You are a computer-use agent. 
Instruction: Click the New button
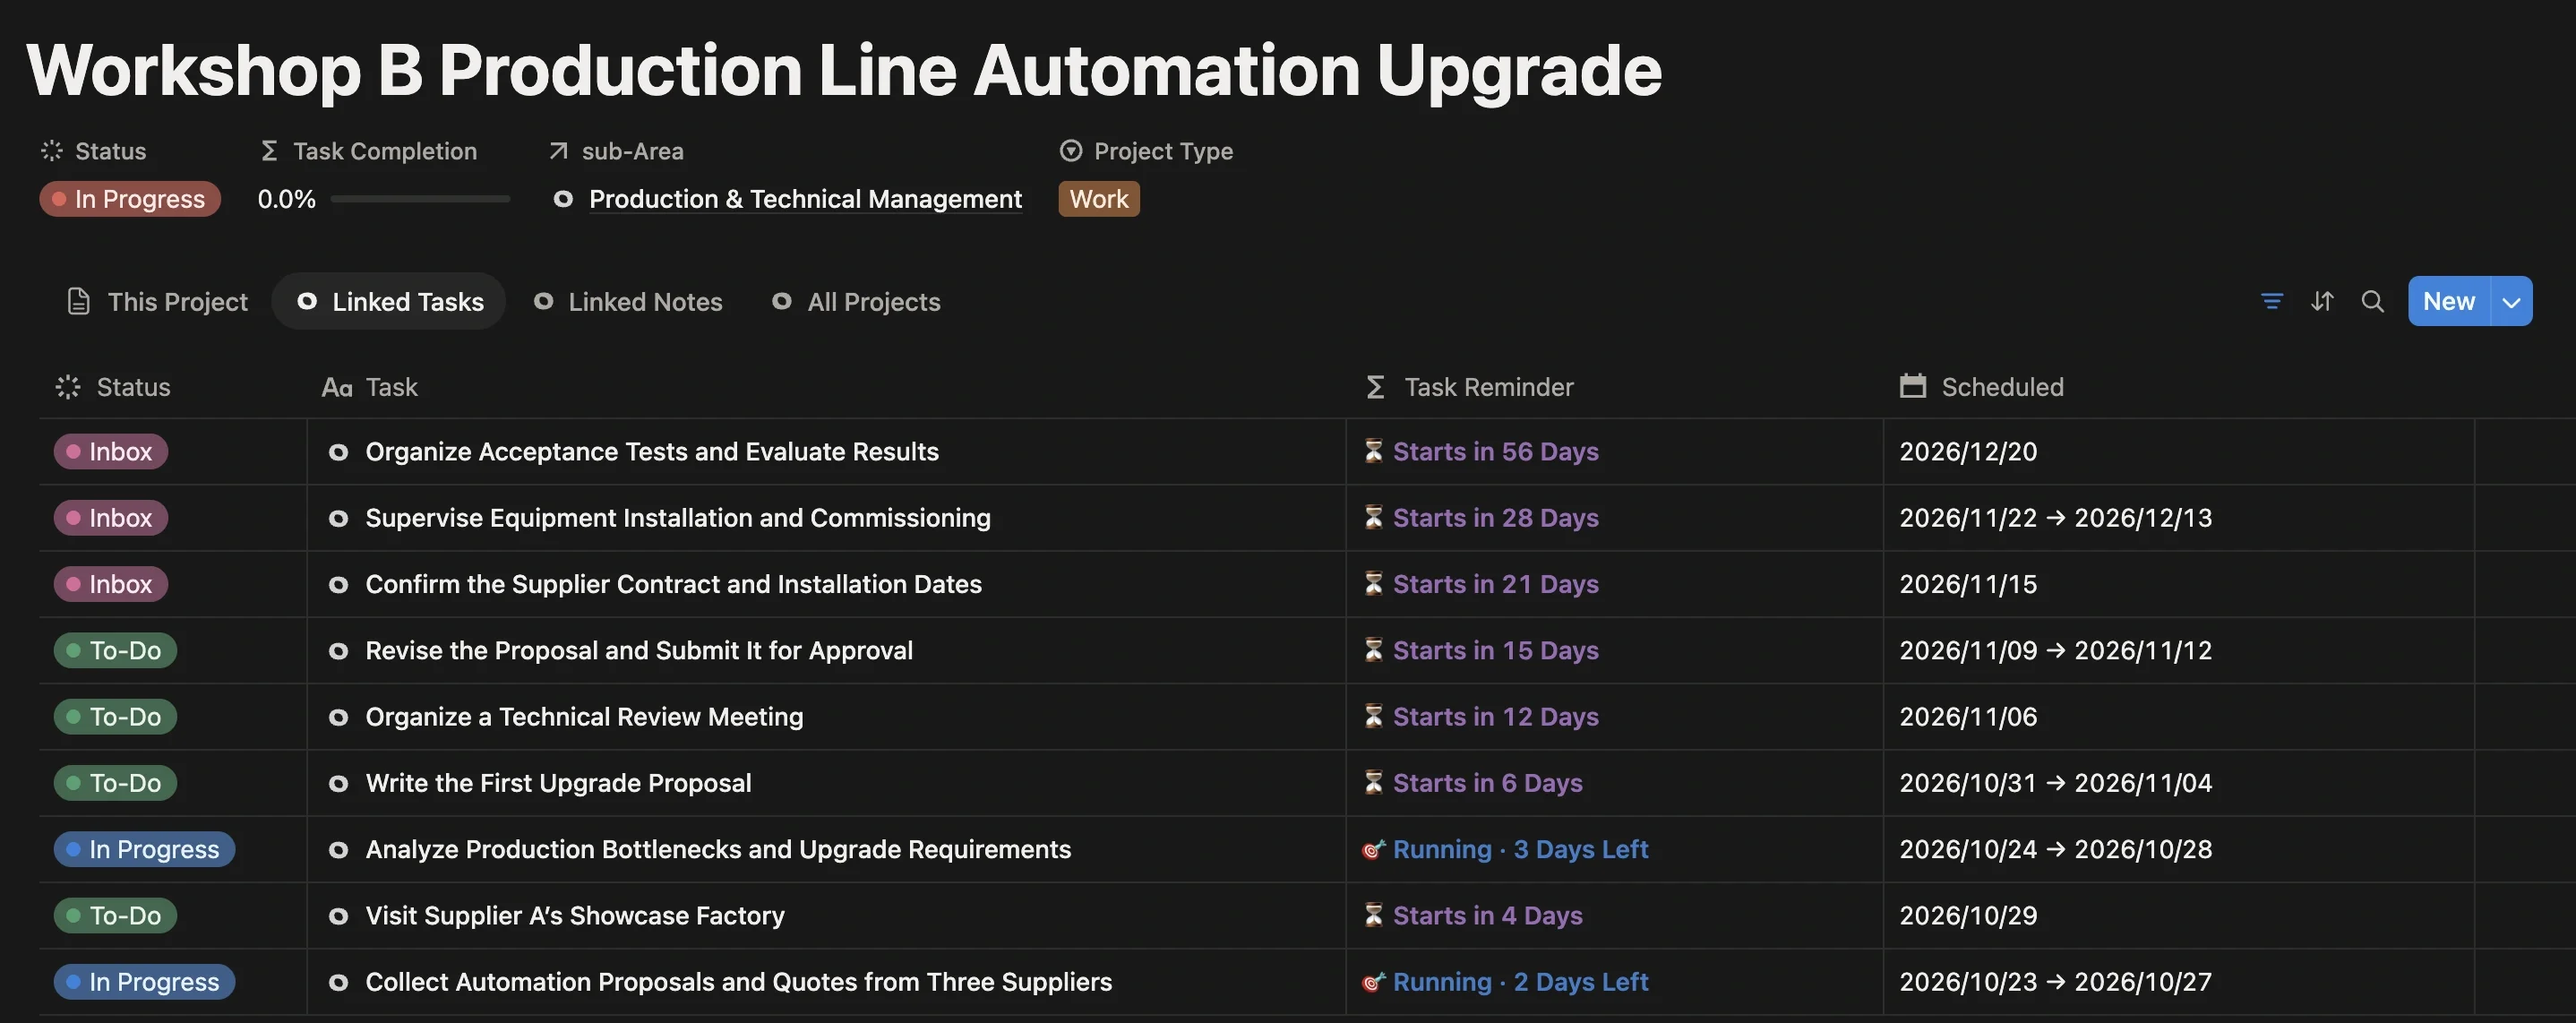tap(2448, 301)
